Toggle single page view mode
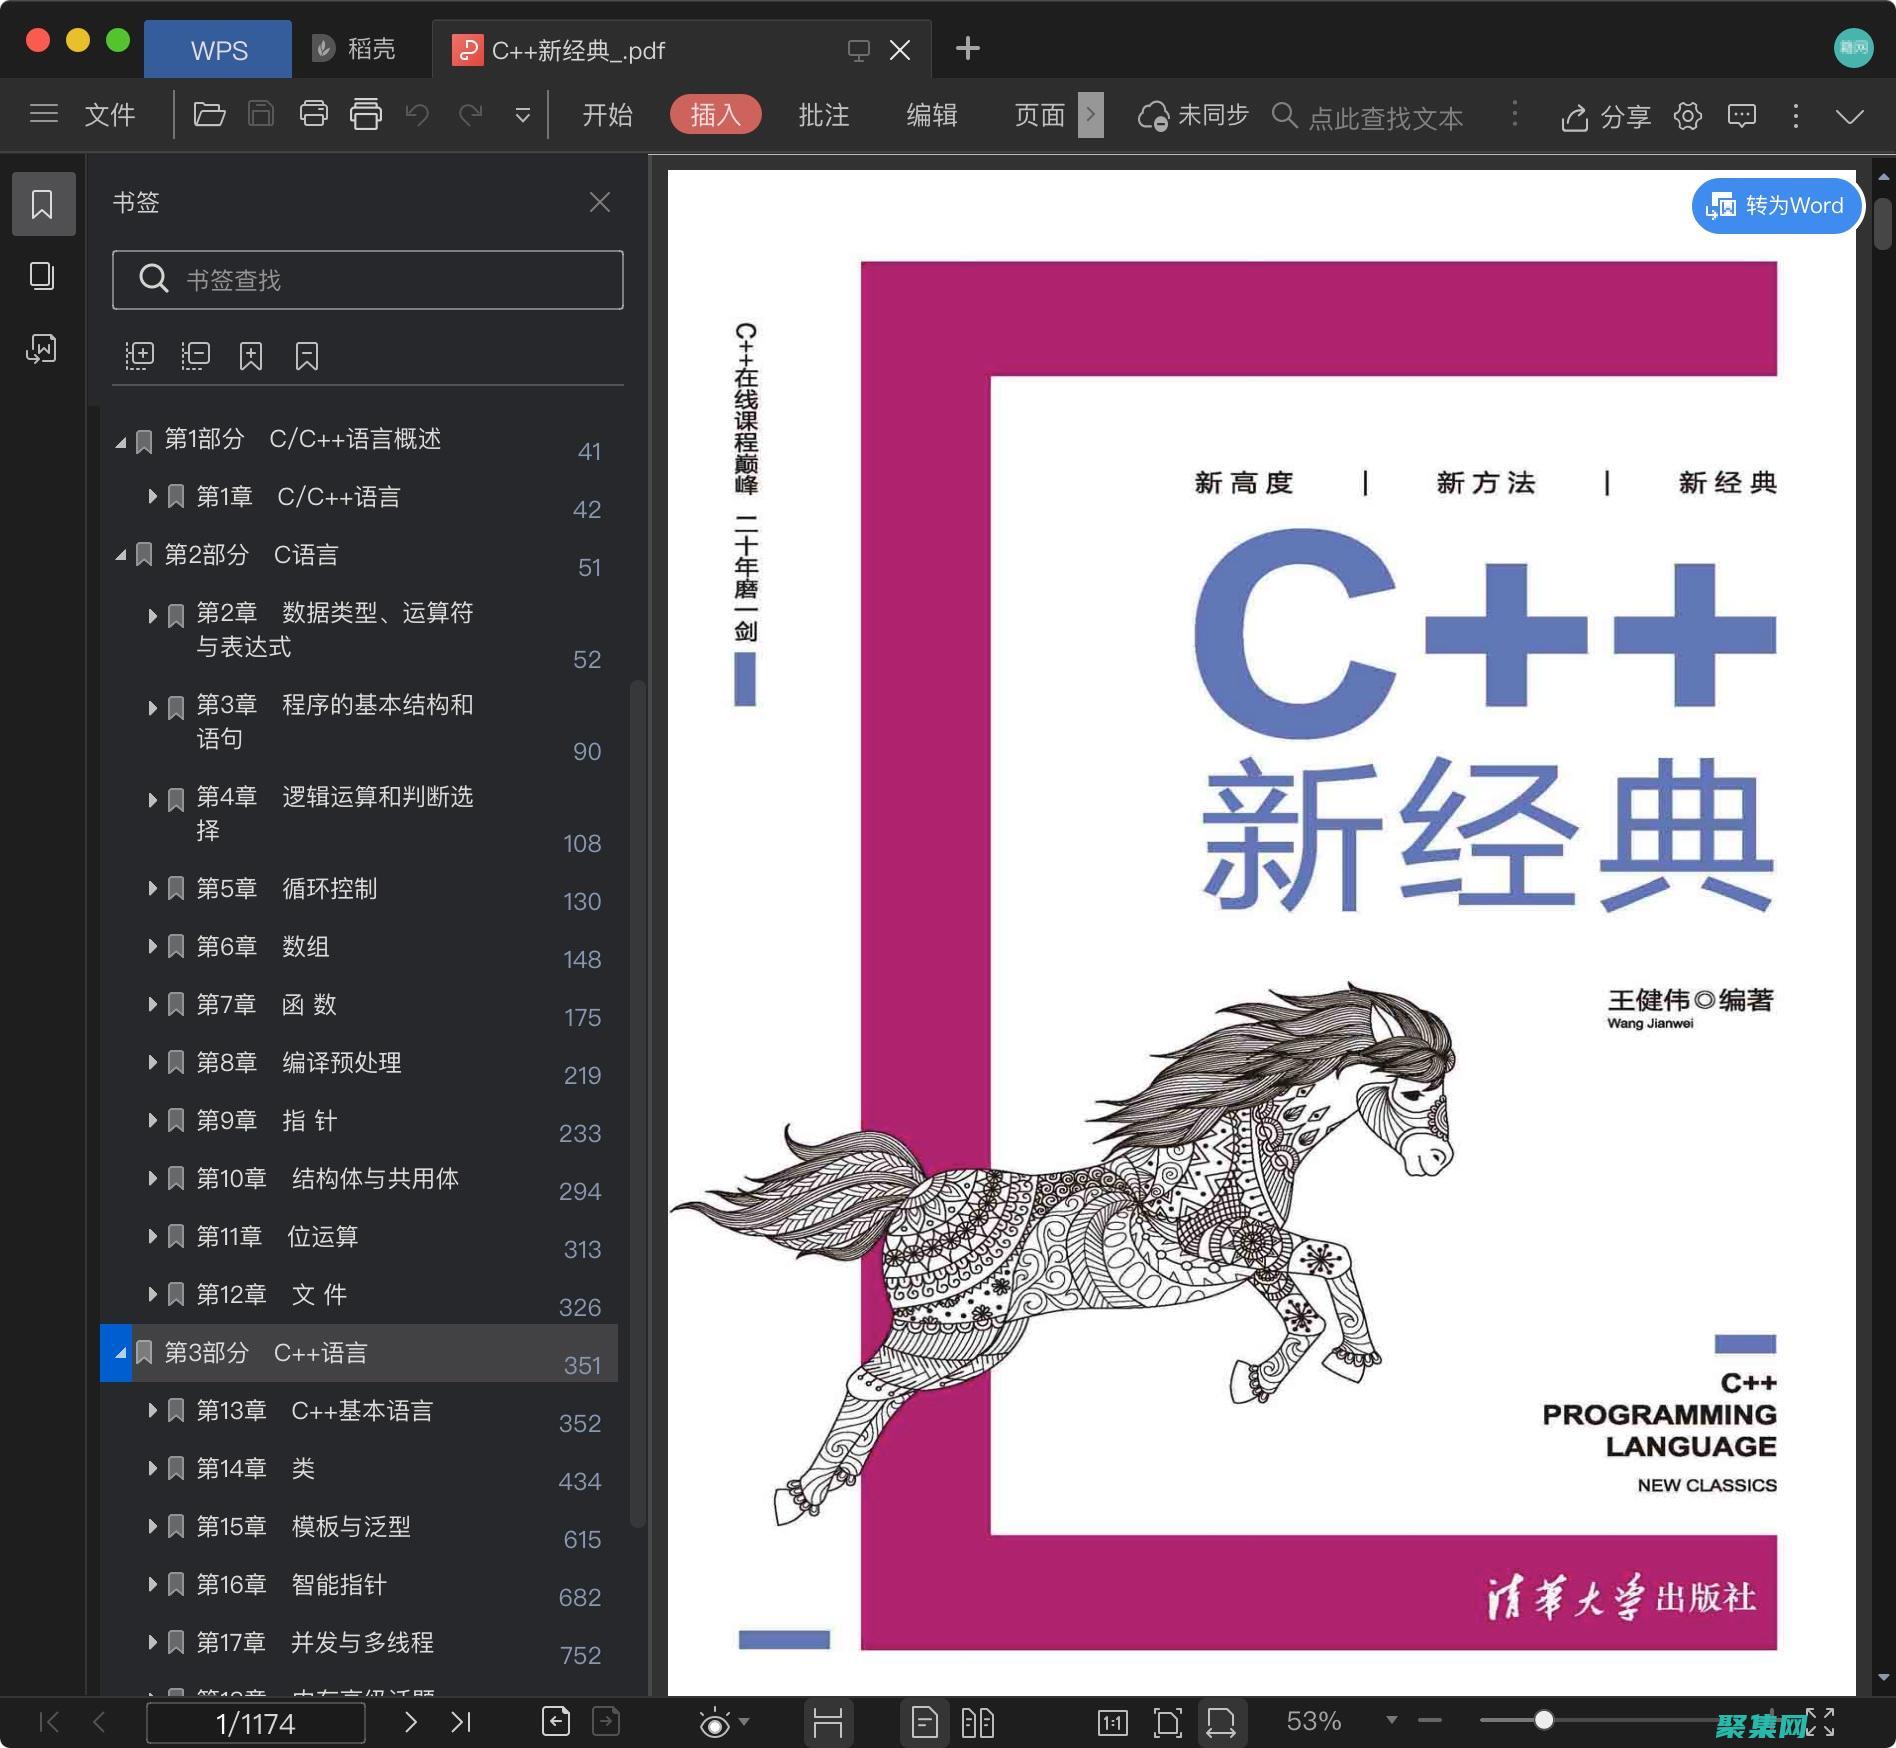The image size is (1896, 1748). pyautogui.click(x=925, y=1722)
